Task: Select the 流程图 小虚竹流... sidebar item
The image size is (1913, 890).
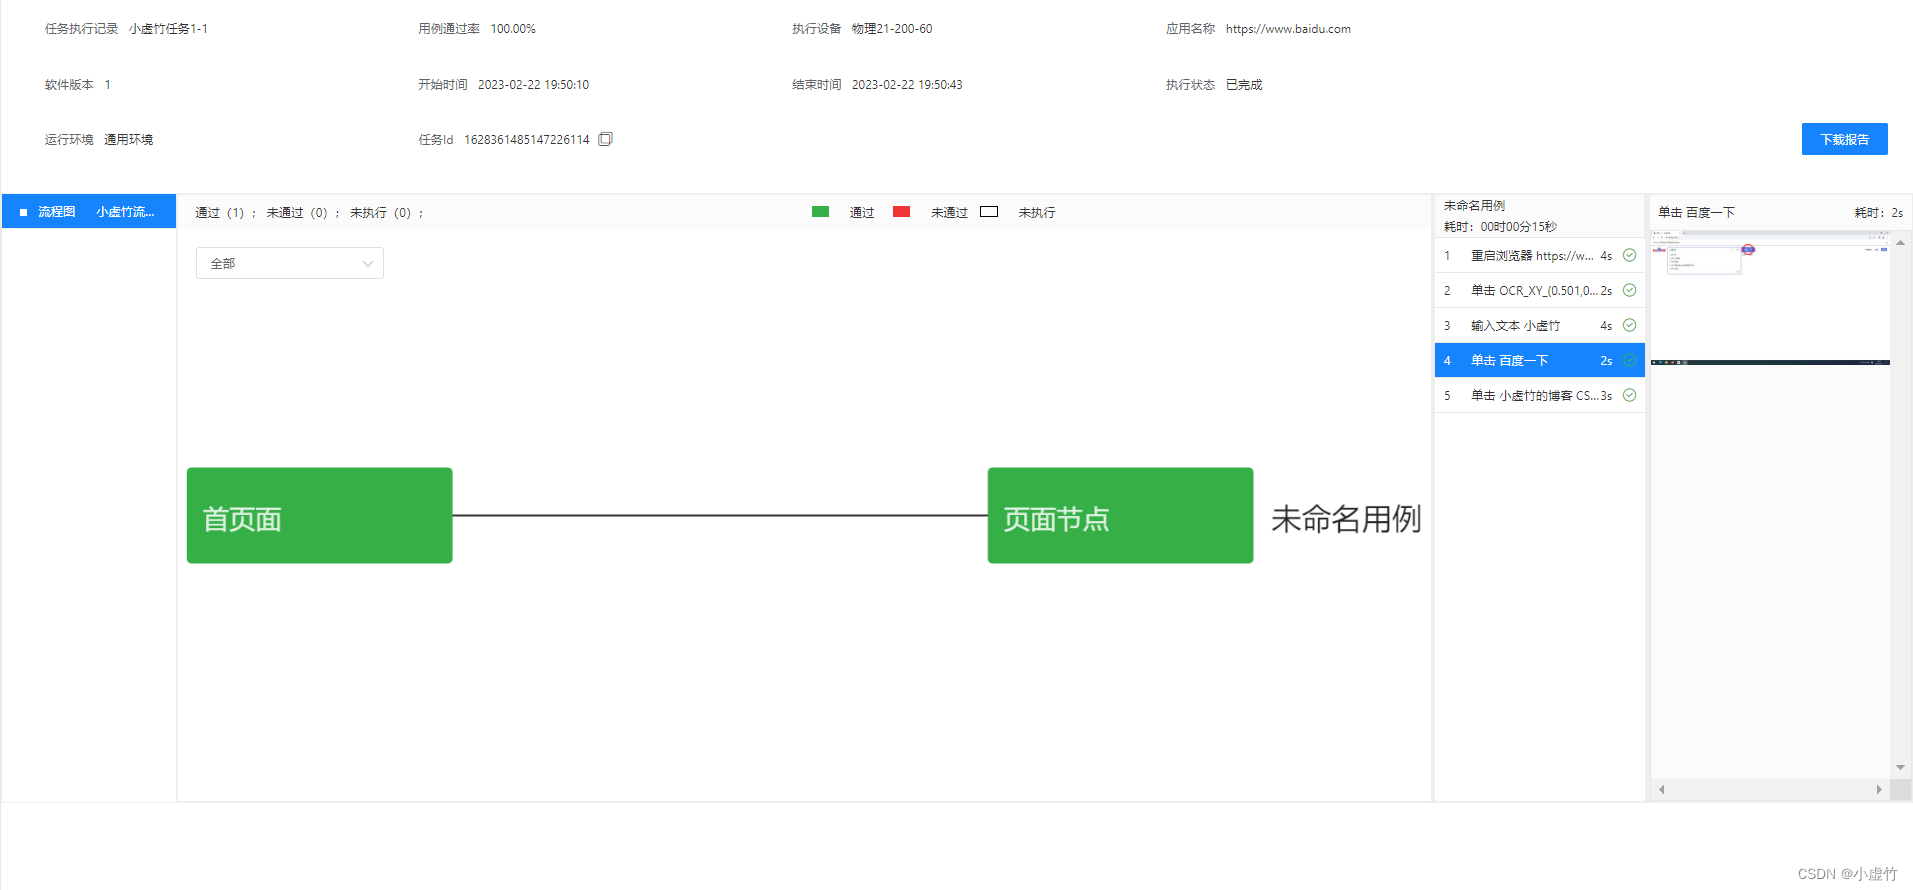Action: [x=89, y=211]
